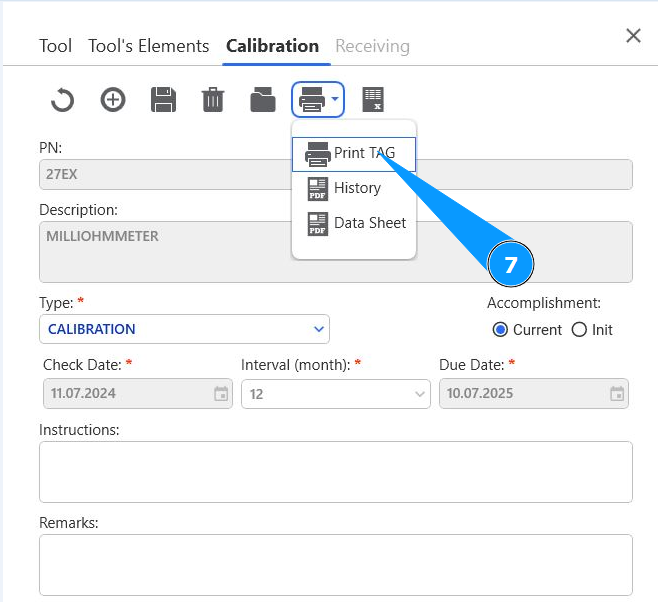The height and width of the screenshot is (602, 658).
Task: Select the Init accomplishment radio button
Action: coord(579,330)
